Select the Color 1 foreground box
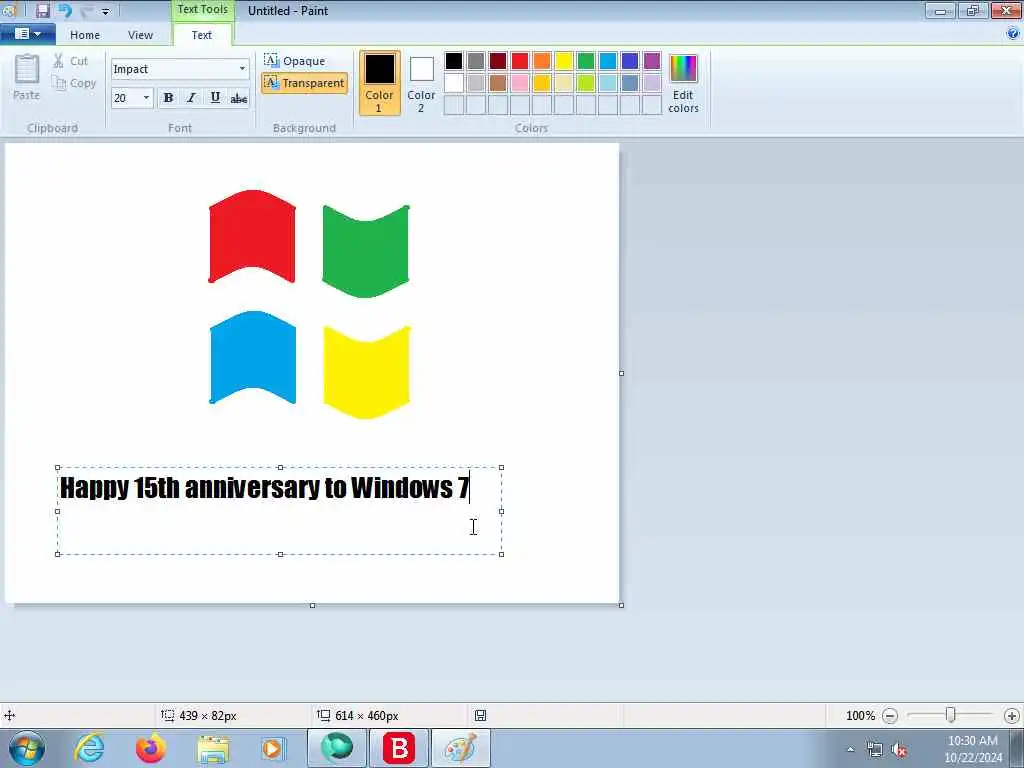1024x768 pixels. point(379,83)
